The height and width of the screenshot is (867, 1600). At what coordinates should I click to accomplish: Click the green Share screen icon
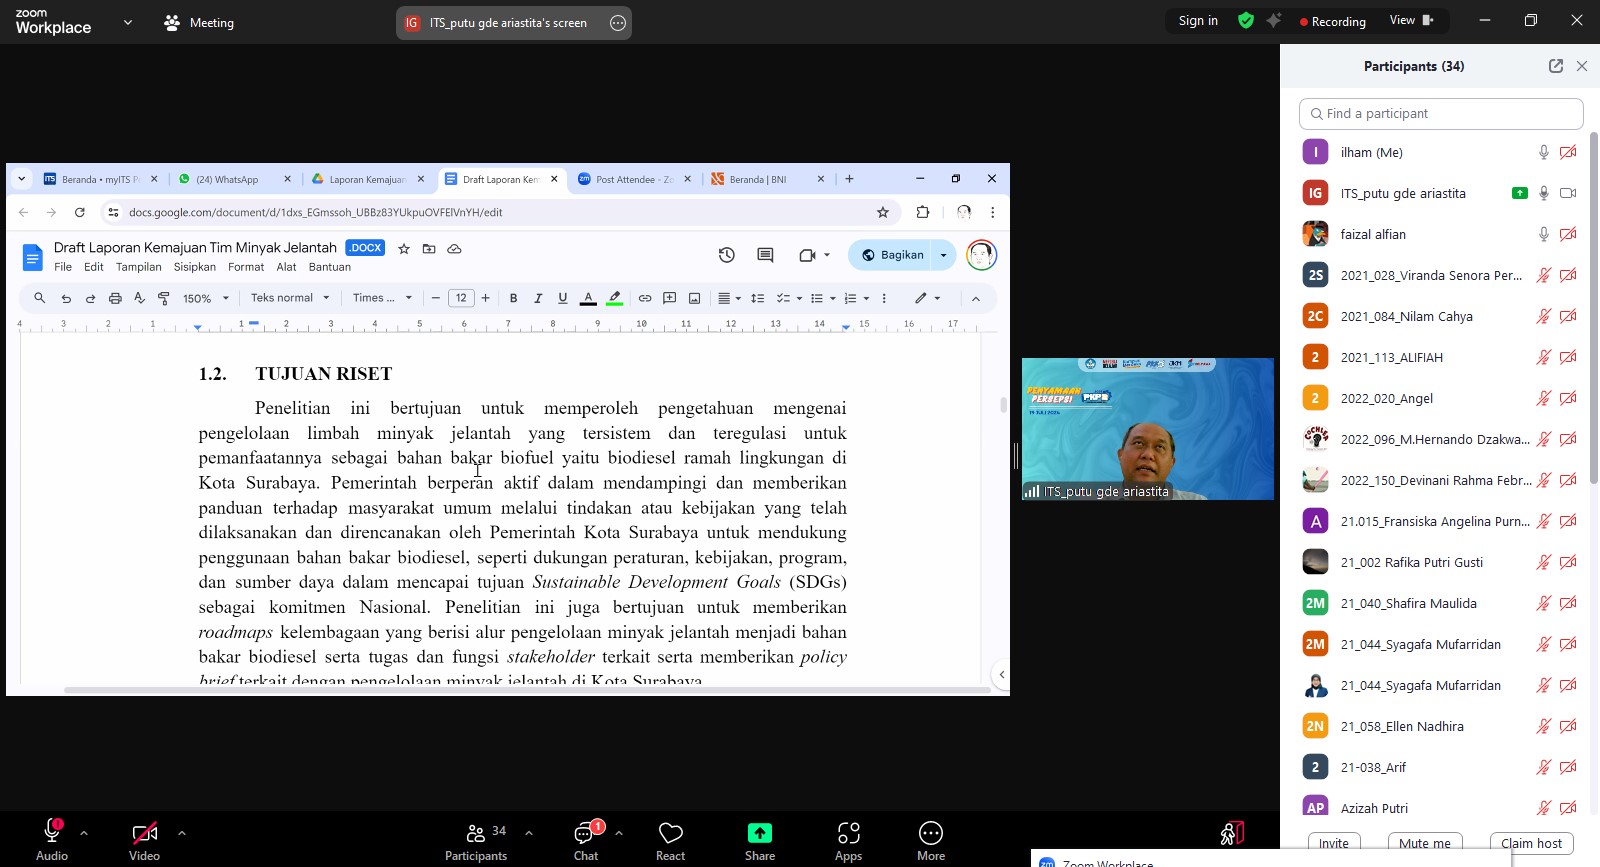tap(760, 833)
